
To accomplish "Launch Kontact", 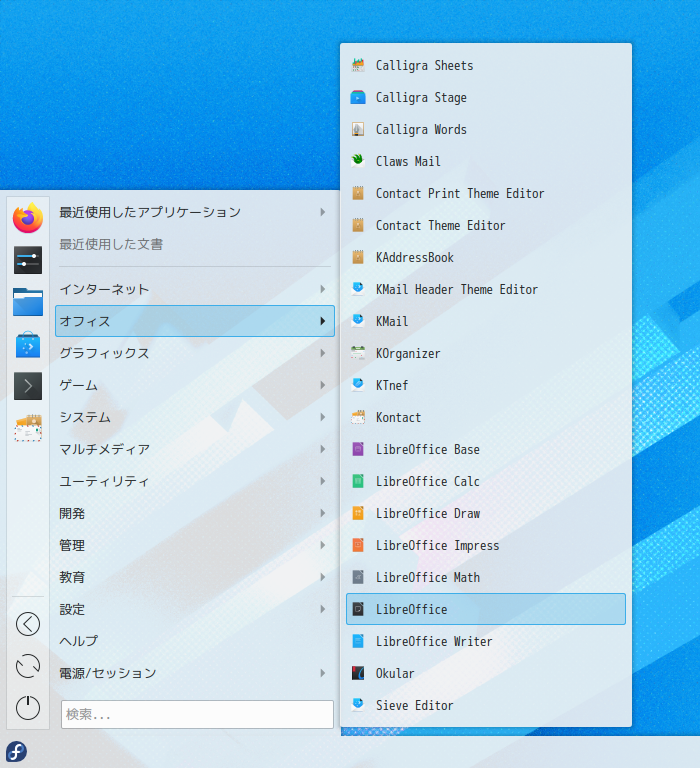I will (486, 417).
